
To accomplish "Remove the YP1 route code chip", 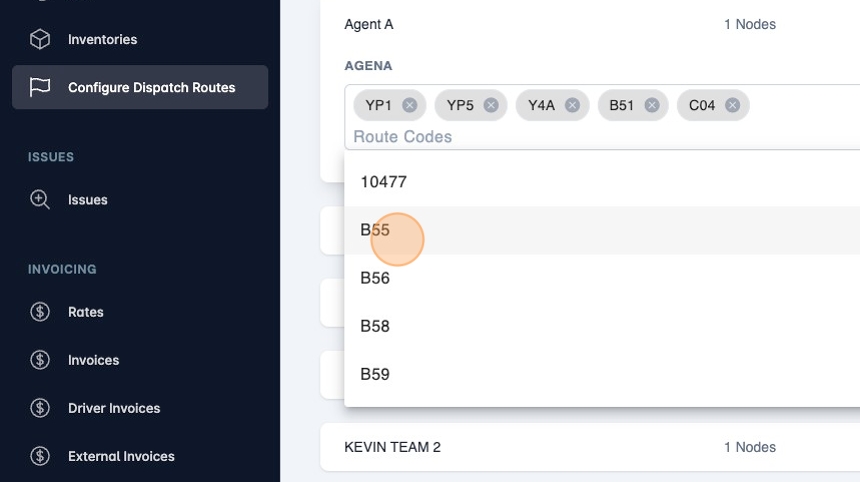I will coord(410,105).
